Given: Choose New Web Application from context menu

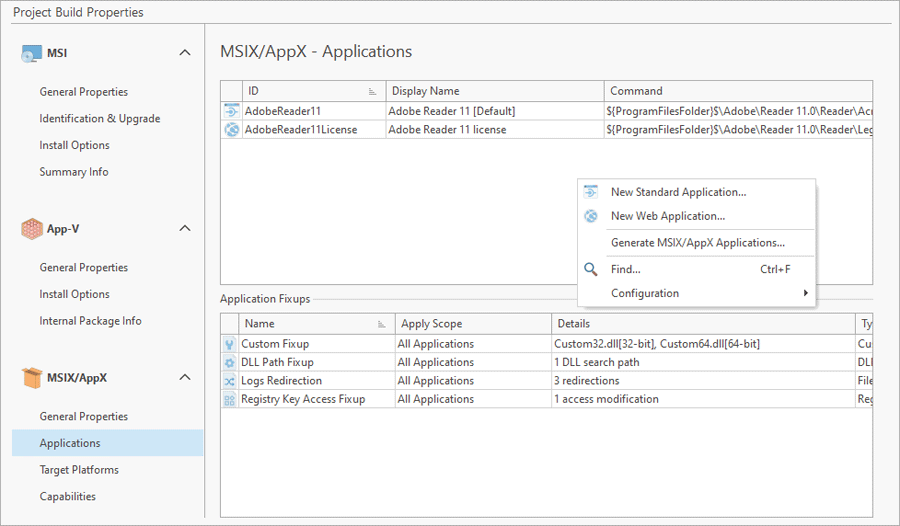Looking at the screenshot, I should tap(696, 216).
